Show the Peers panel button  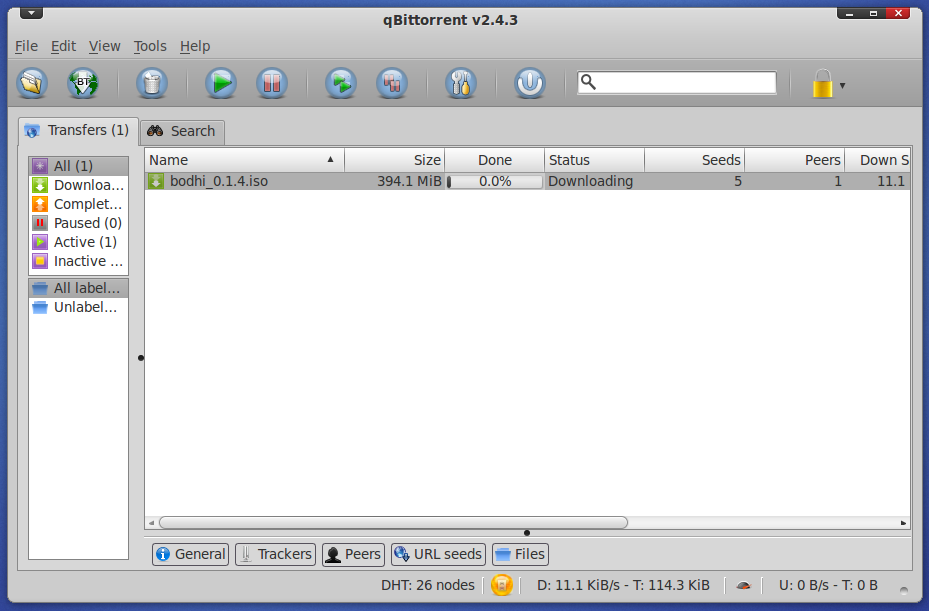pos(354,554)
